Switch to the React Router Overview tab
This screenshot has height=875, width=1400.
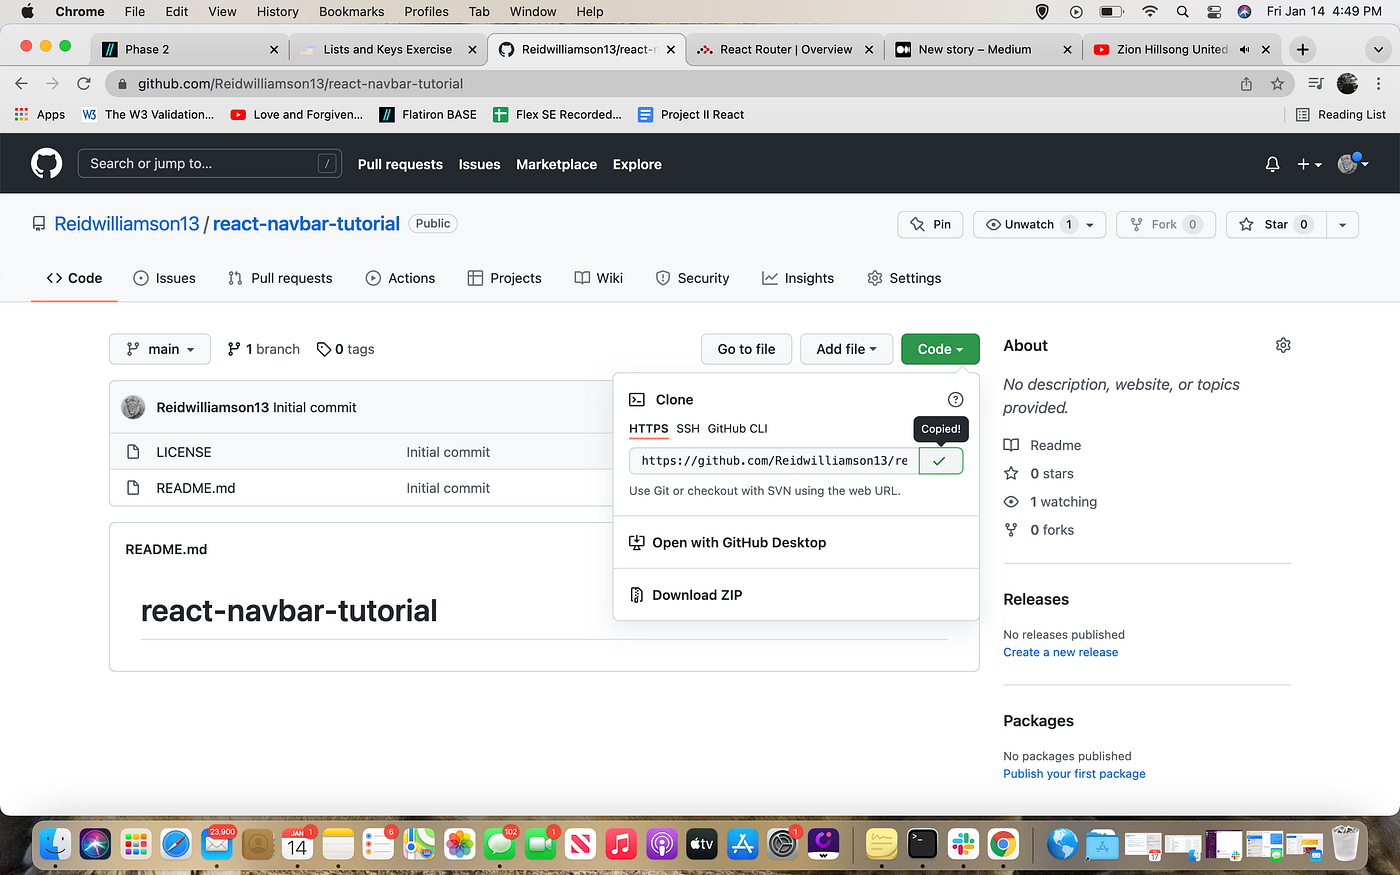tap(785, 49)
